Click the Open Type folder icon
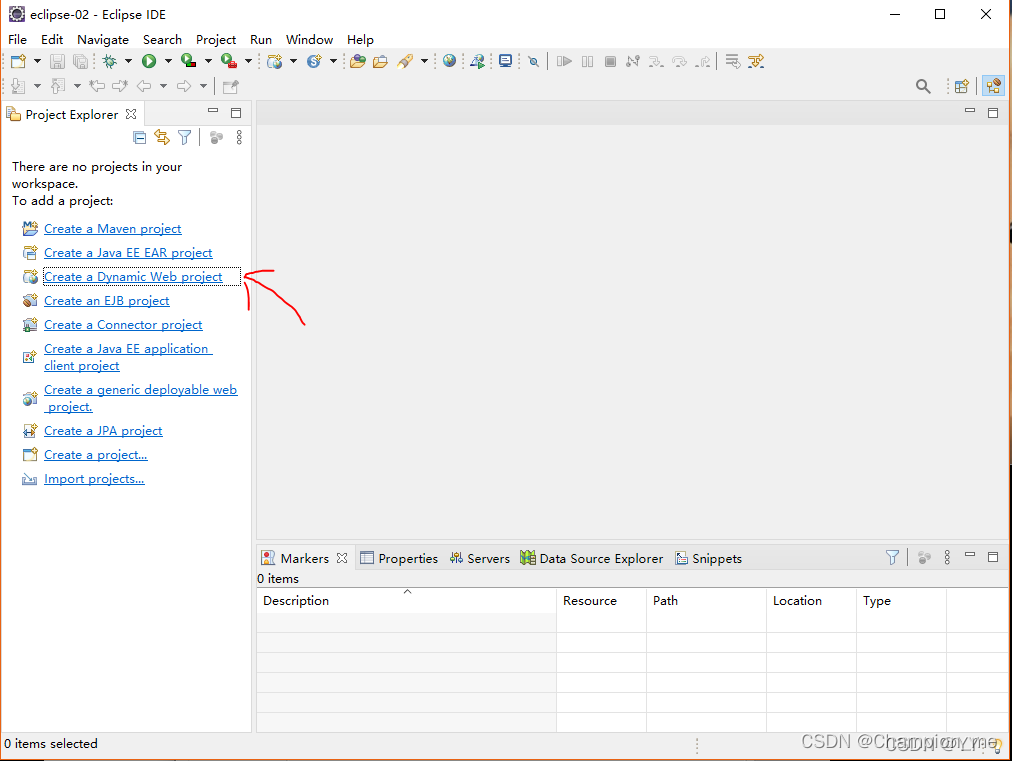This screenshot has height=761, width=1012. coord(358,61)
